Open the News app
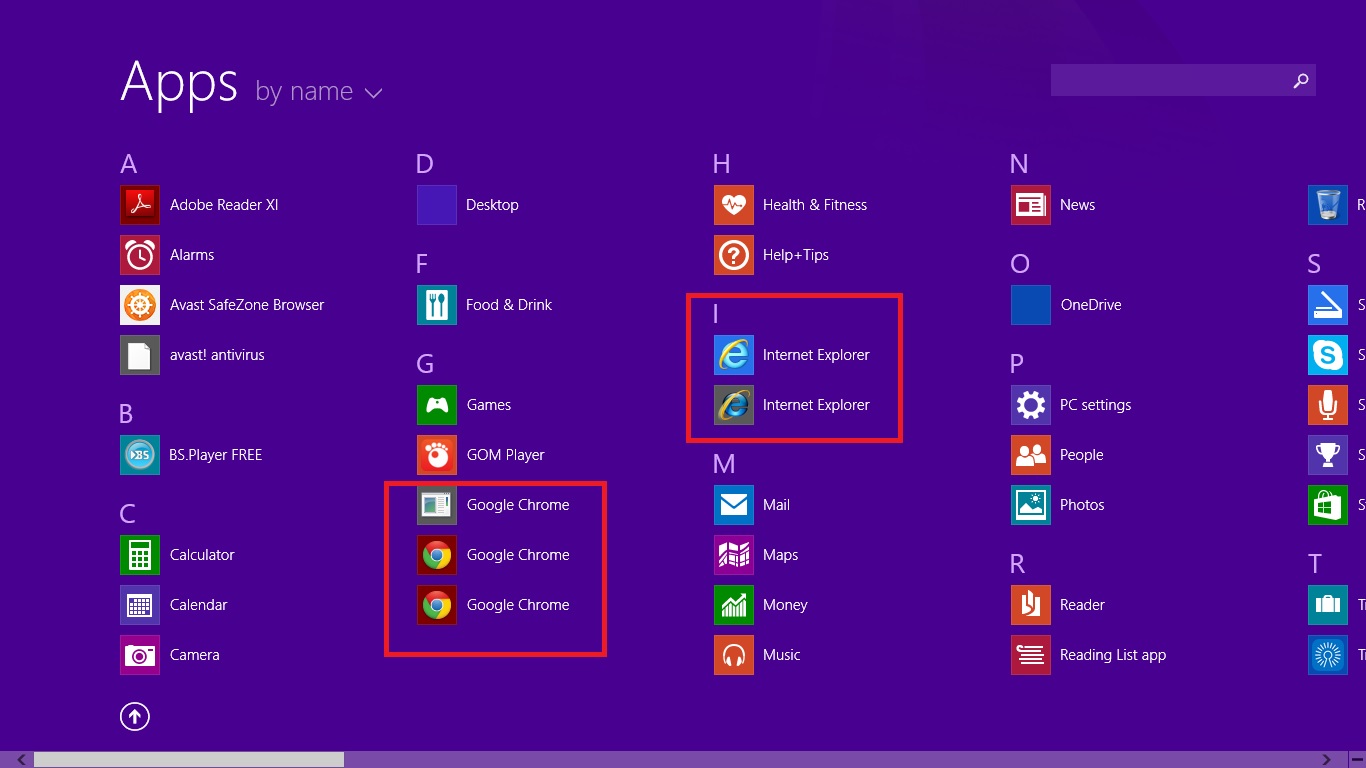Viewport: 1366px width, 768px height. (x=1053, y=205)
